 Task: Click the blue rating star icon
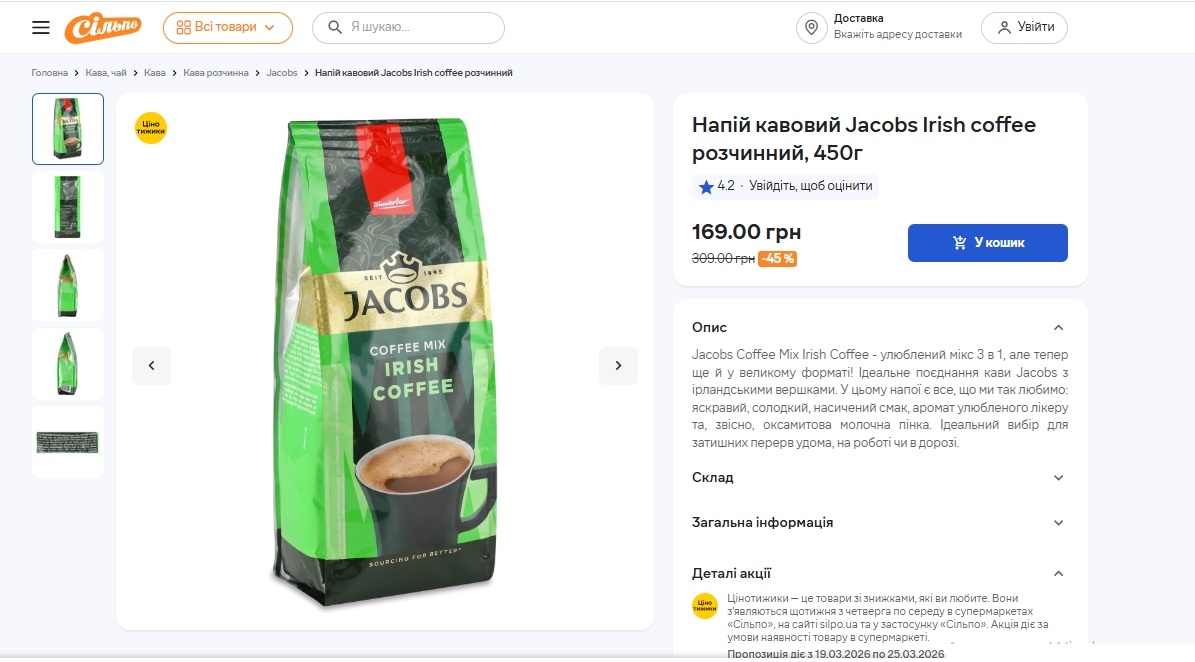pos(706,187)
